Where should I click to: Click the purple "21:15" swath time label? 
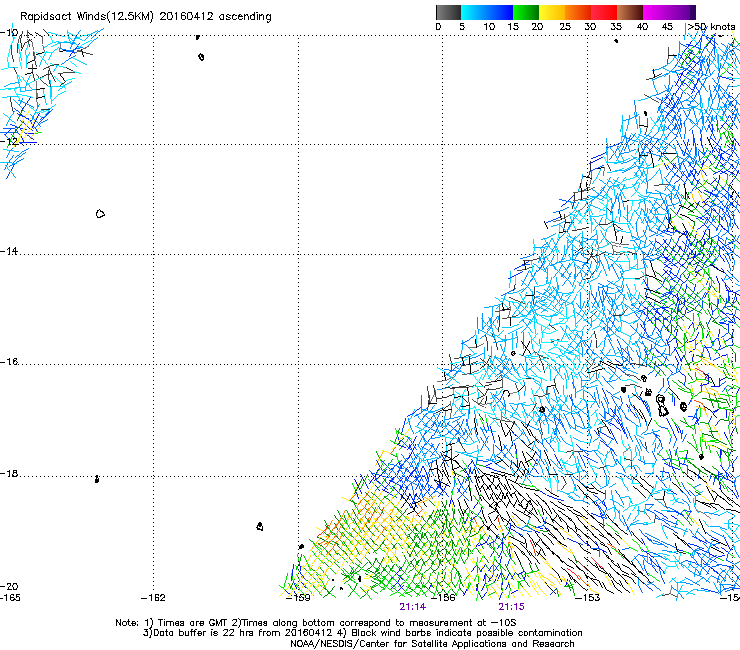[x=512, y=607]
